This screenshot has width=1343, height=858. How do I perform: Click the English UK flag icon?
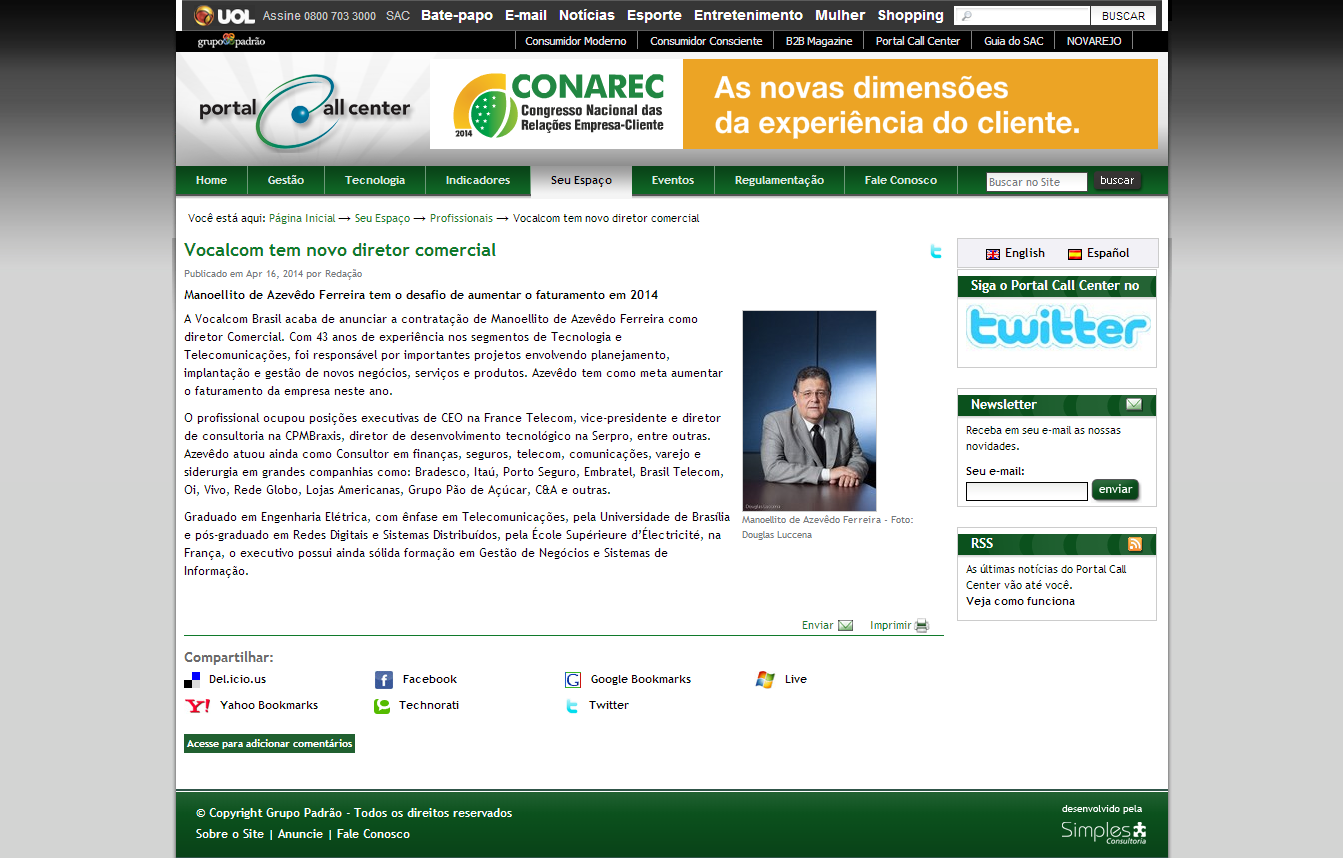click(993, 254)
